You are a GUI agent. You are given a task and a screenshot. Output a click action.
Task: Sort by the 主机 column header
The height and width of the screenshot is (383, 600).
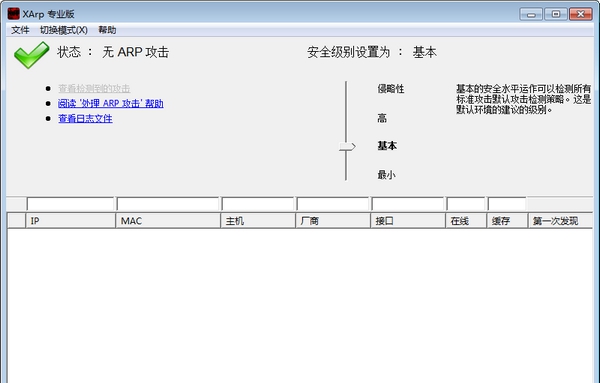pos(258,221)
